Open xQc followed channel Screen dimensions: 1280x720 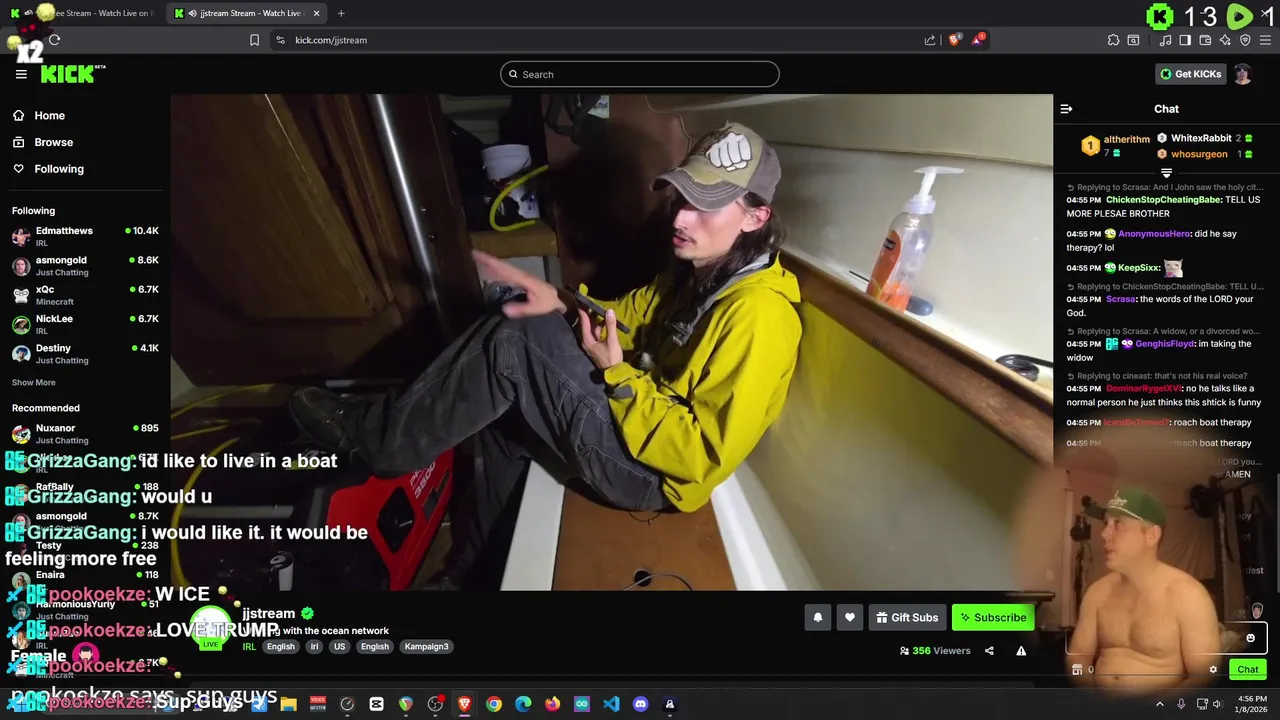pos(85,294)
